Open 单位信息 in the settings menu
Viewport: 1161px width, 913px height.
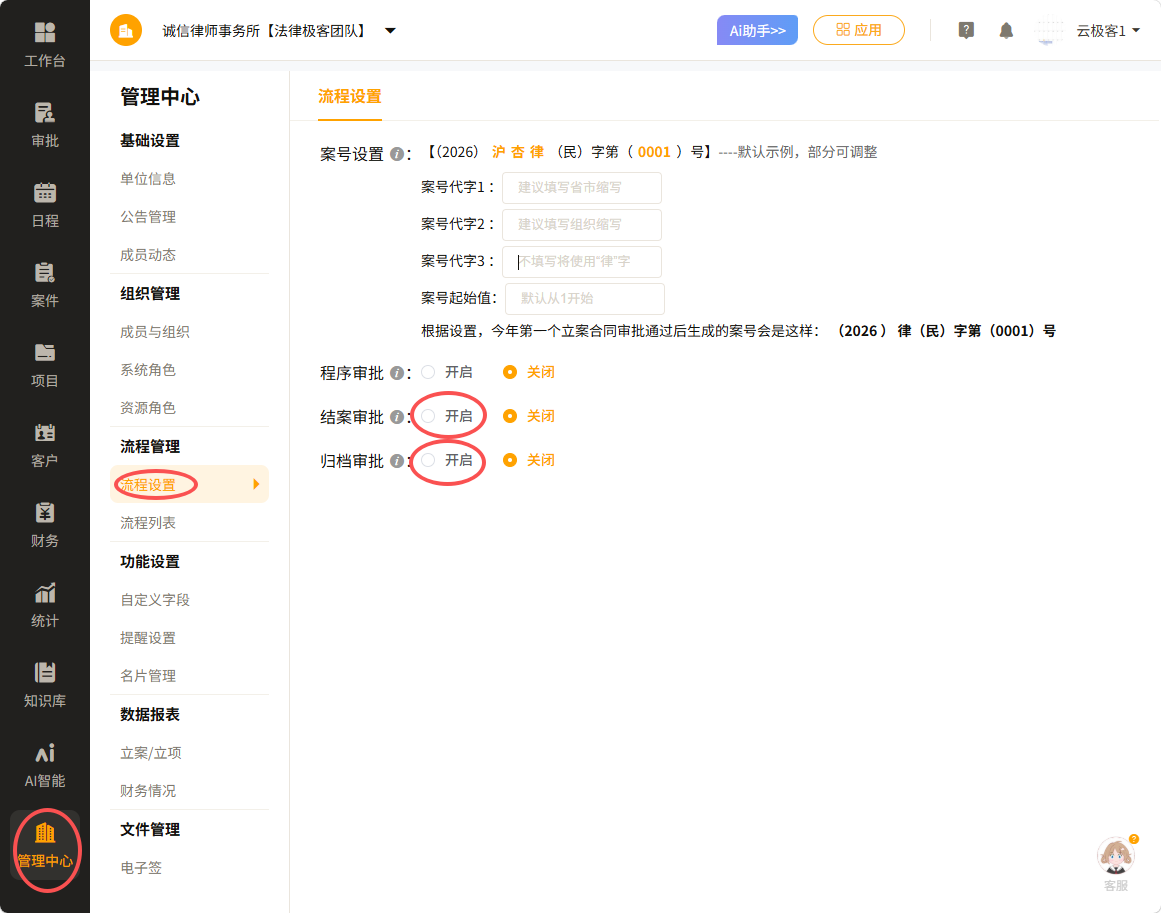click(148, 178)
